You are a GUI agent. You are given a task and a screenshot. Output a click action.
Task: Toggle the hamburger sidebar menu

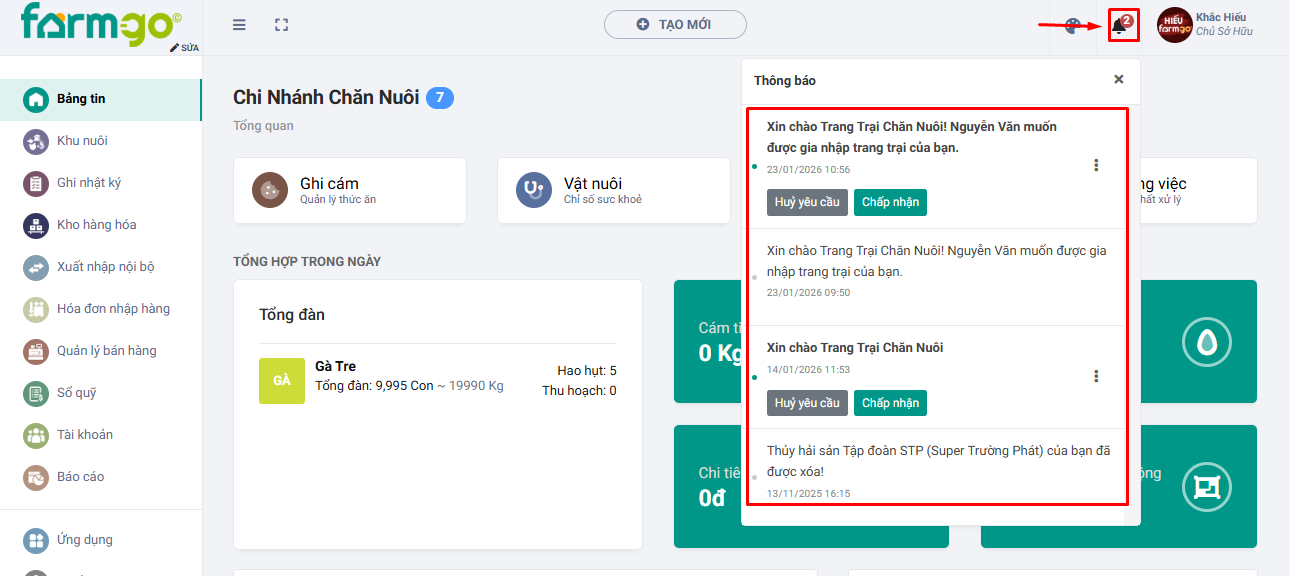coord(239,25)
